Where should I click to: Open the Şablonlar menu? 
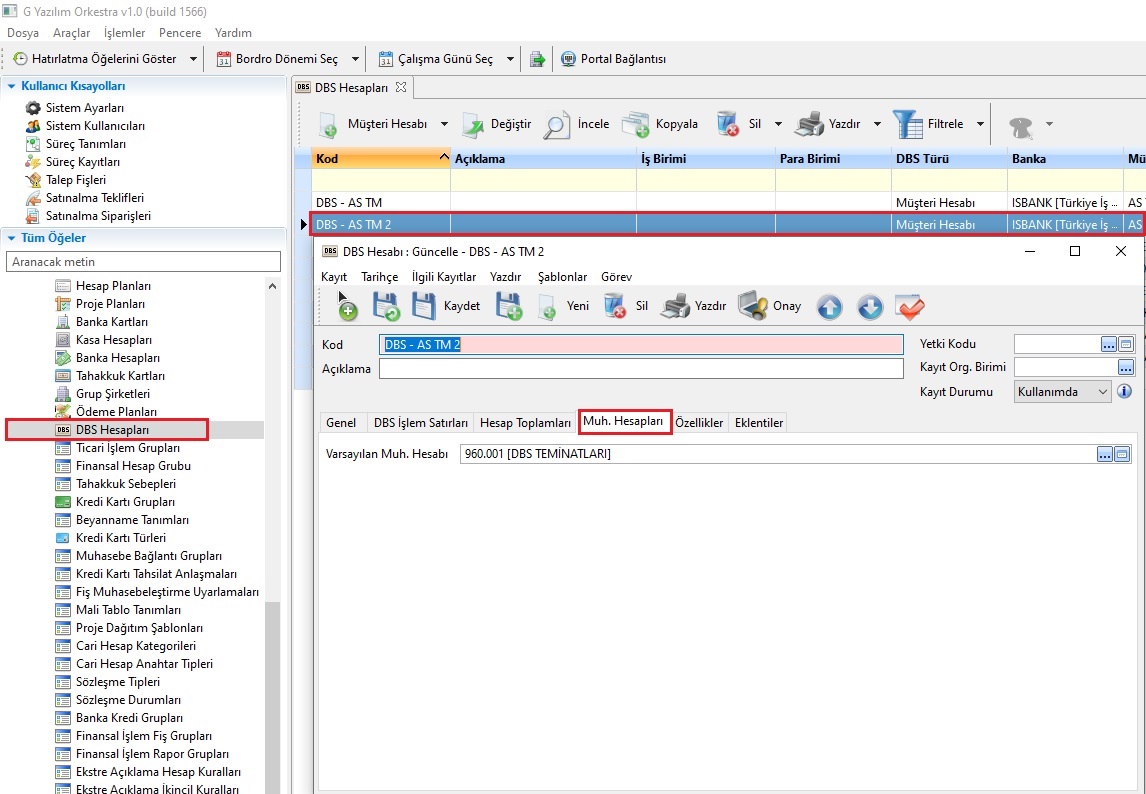coord(562,277)
